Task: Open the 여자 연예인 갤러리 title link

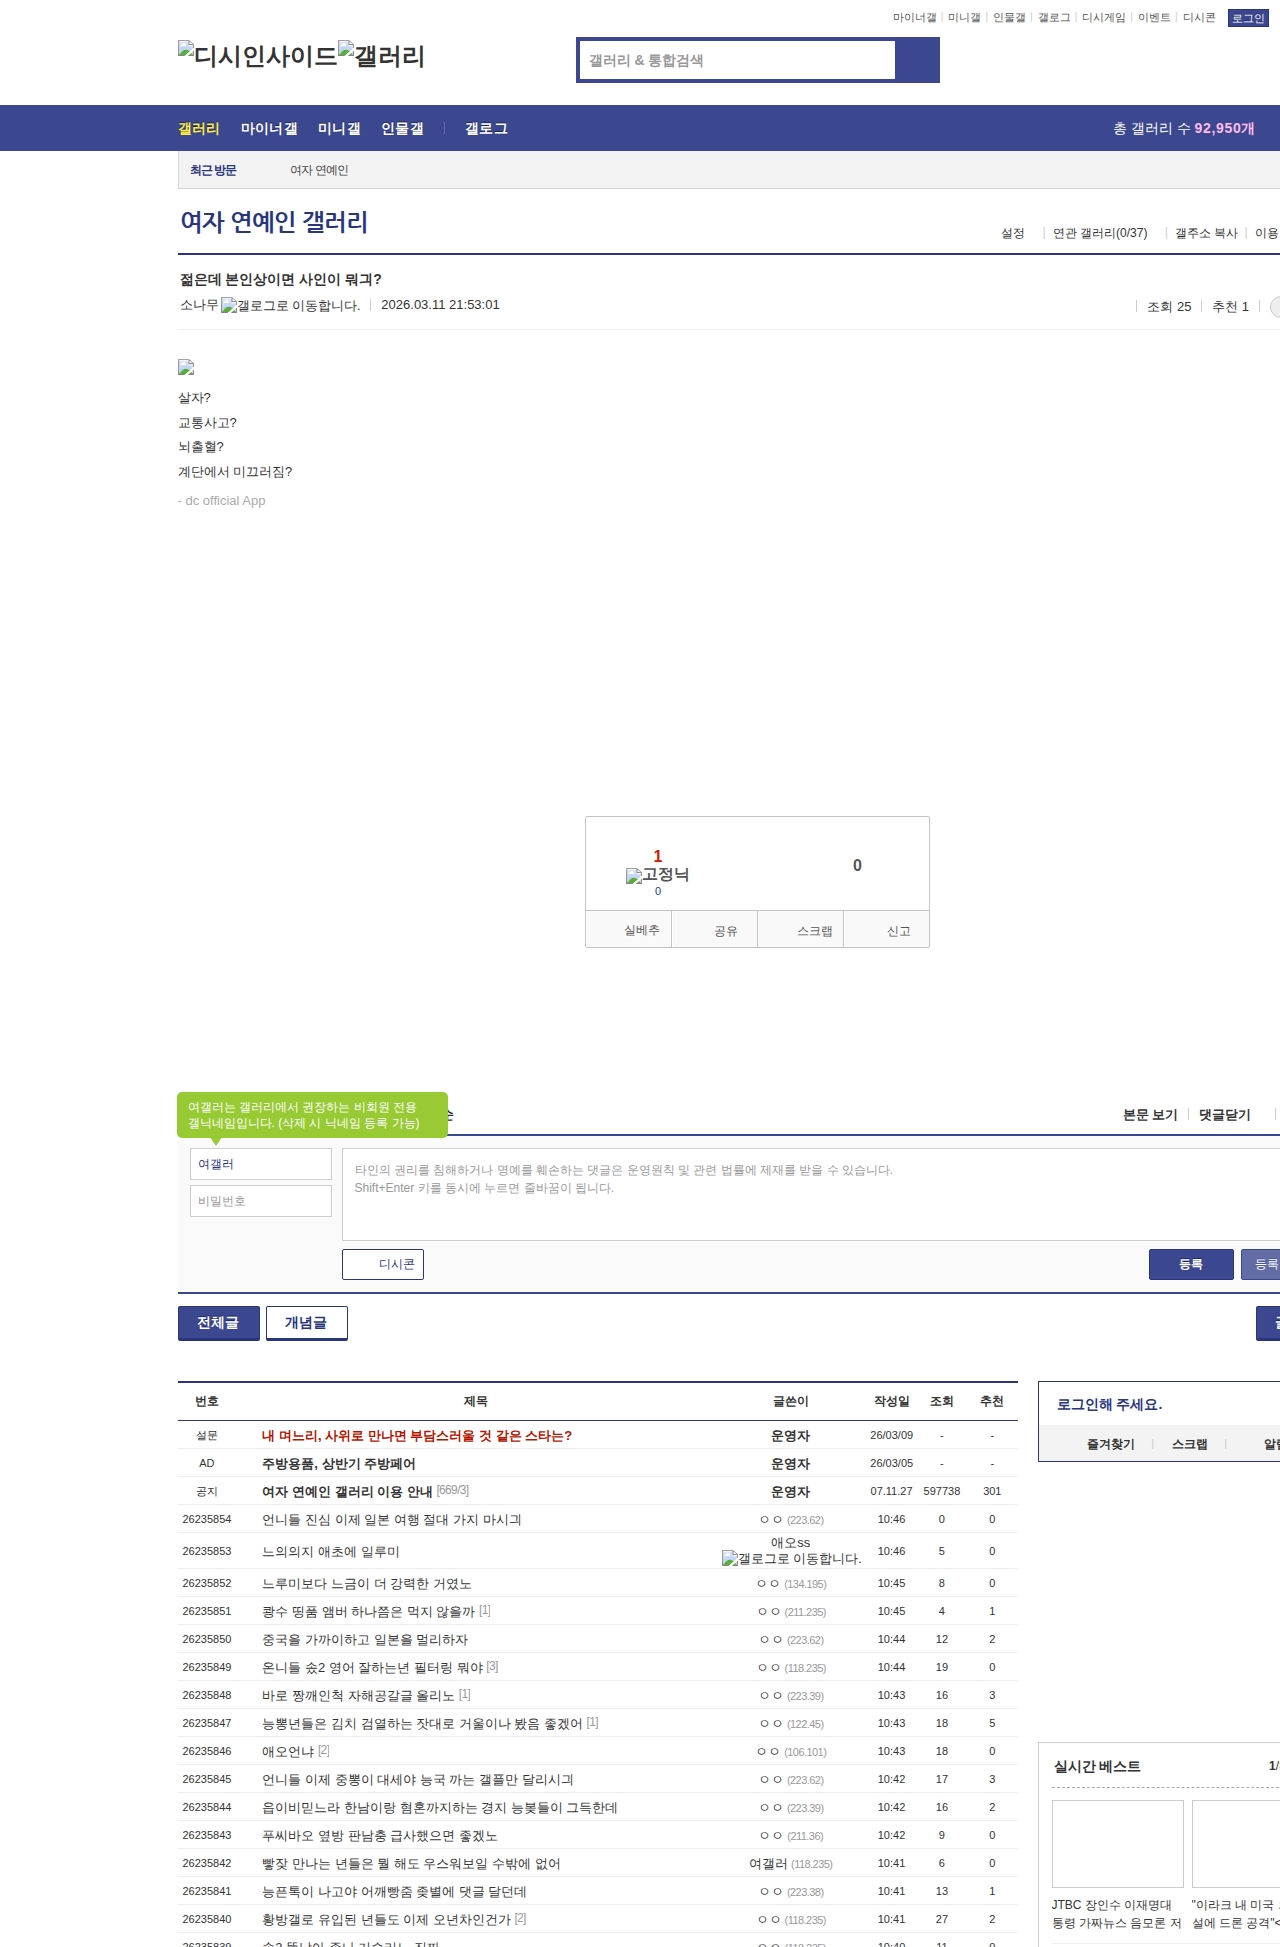Action: (274, 222)
